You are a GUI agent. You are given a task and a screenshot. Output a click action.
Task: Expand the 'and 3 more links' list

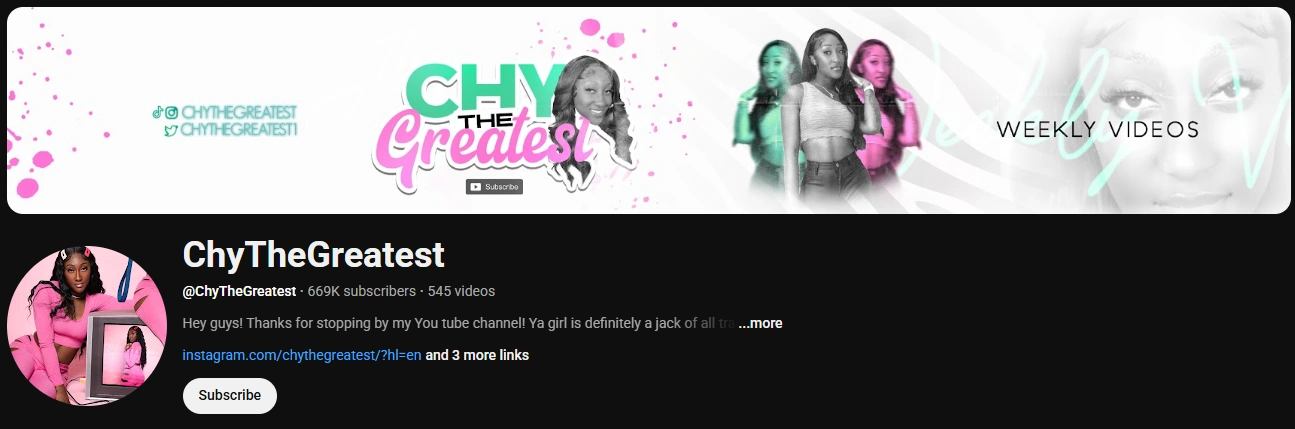(x=477, y=355)
